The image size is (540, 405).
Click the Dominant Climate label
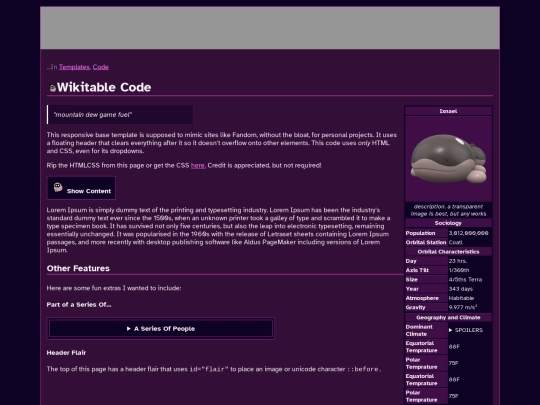(x=419, y=330)
